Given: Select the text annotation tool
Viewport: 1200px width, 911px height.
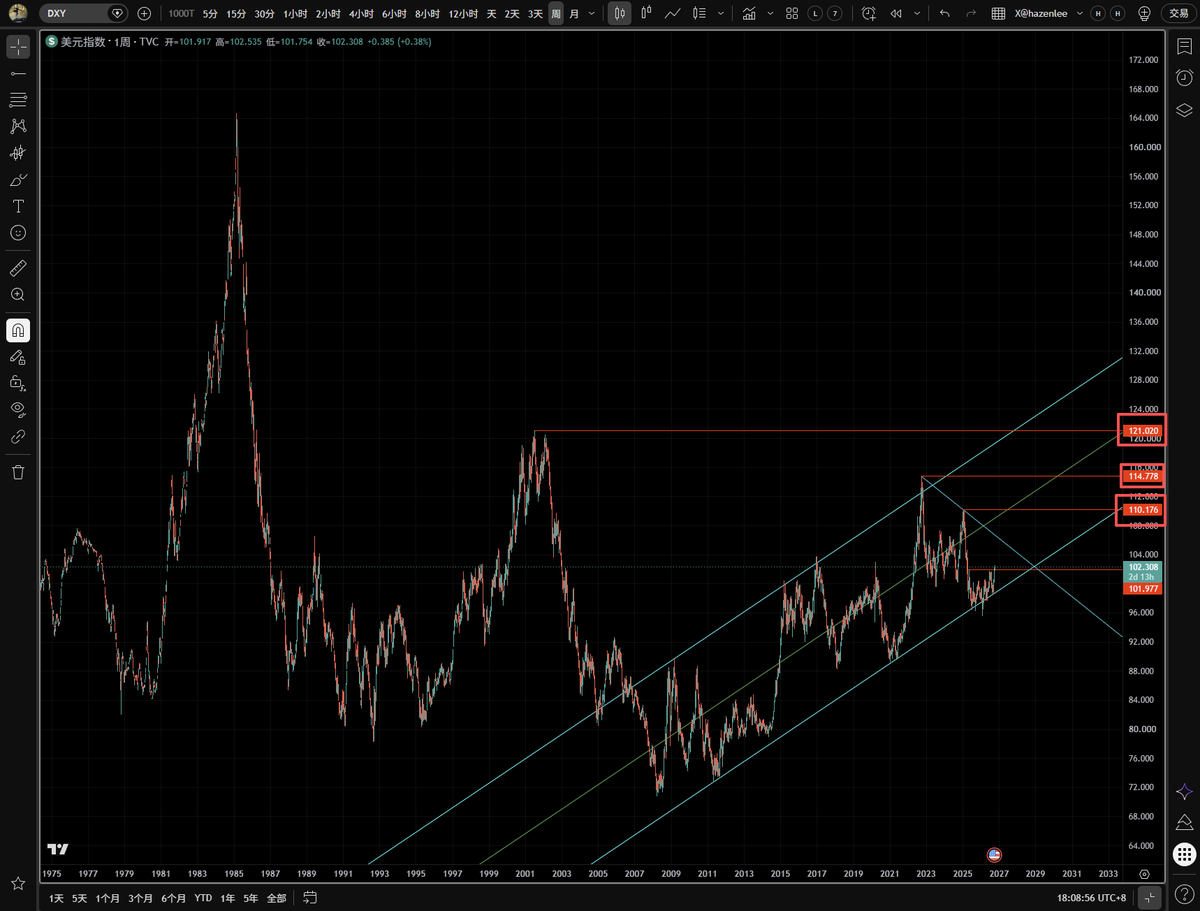Looking at the screenshot, I should [18, 206].
